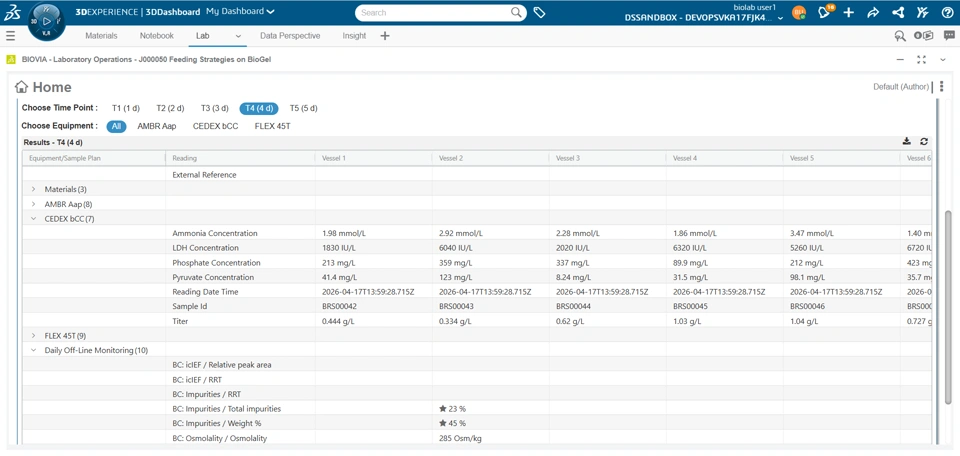
Task: Open the 3D compass launcher
Action: 46,21
